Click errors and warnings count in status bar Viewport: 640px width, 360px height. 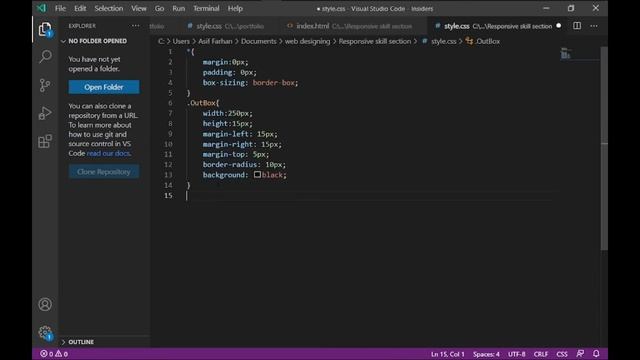click(x=54, y=354)
